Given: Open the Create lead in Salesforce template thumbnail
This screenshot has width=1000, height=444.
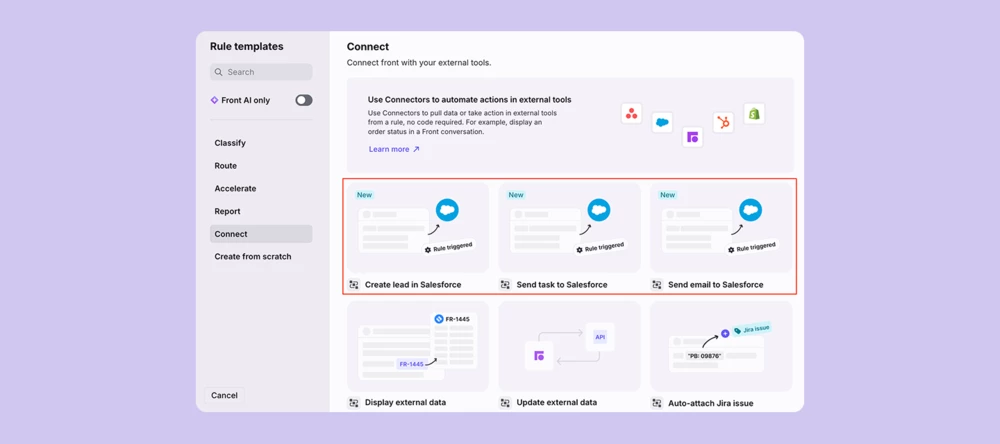Looking at the screenshot, I should coord(418,228).
